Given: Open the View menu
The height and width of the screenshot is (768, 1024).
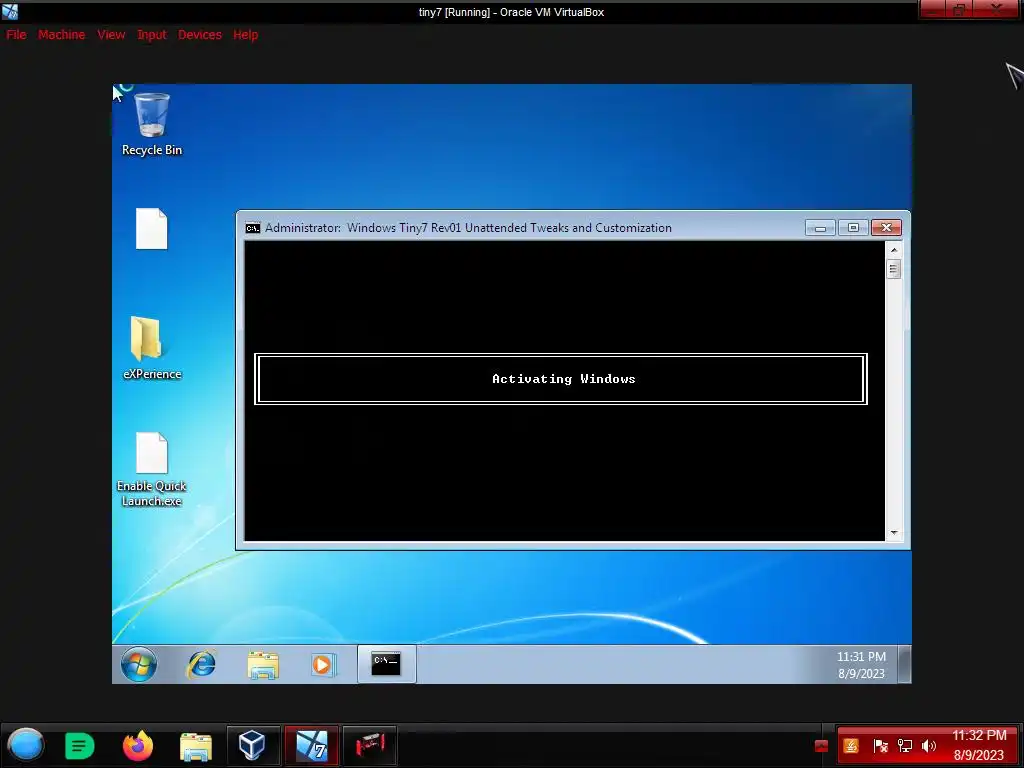Looking at the screenshot, I should pos(111,35).
